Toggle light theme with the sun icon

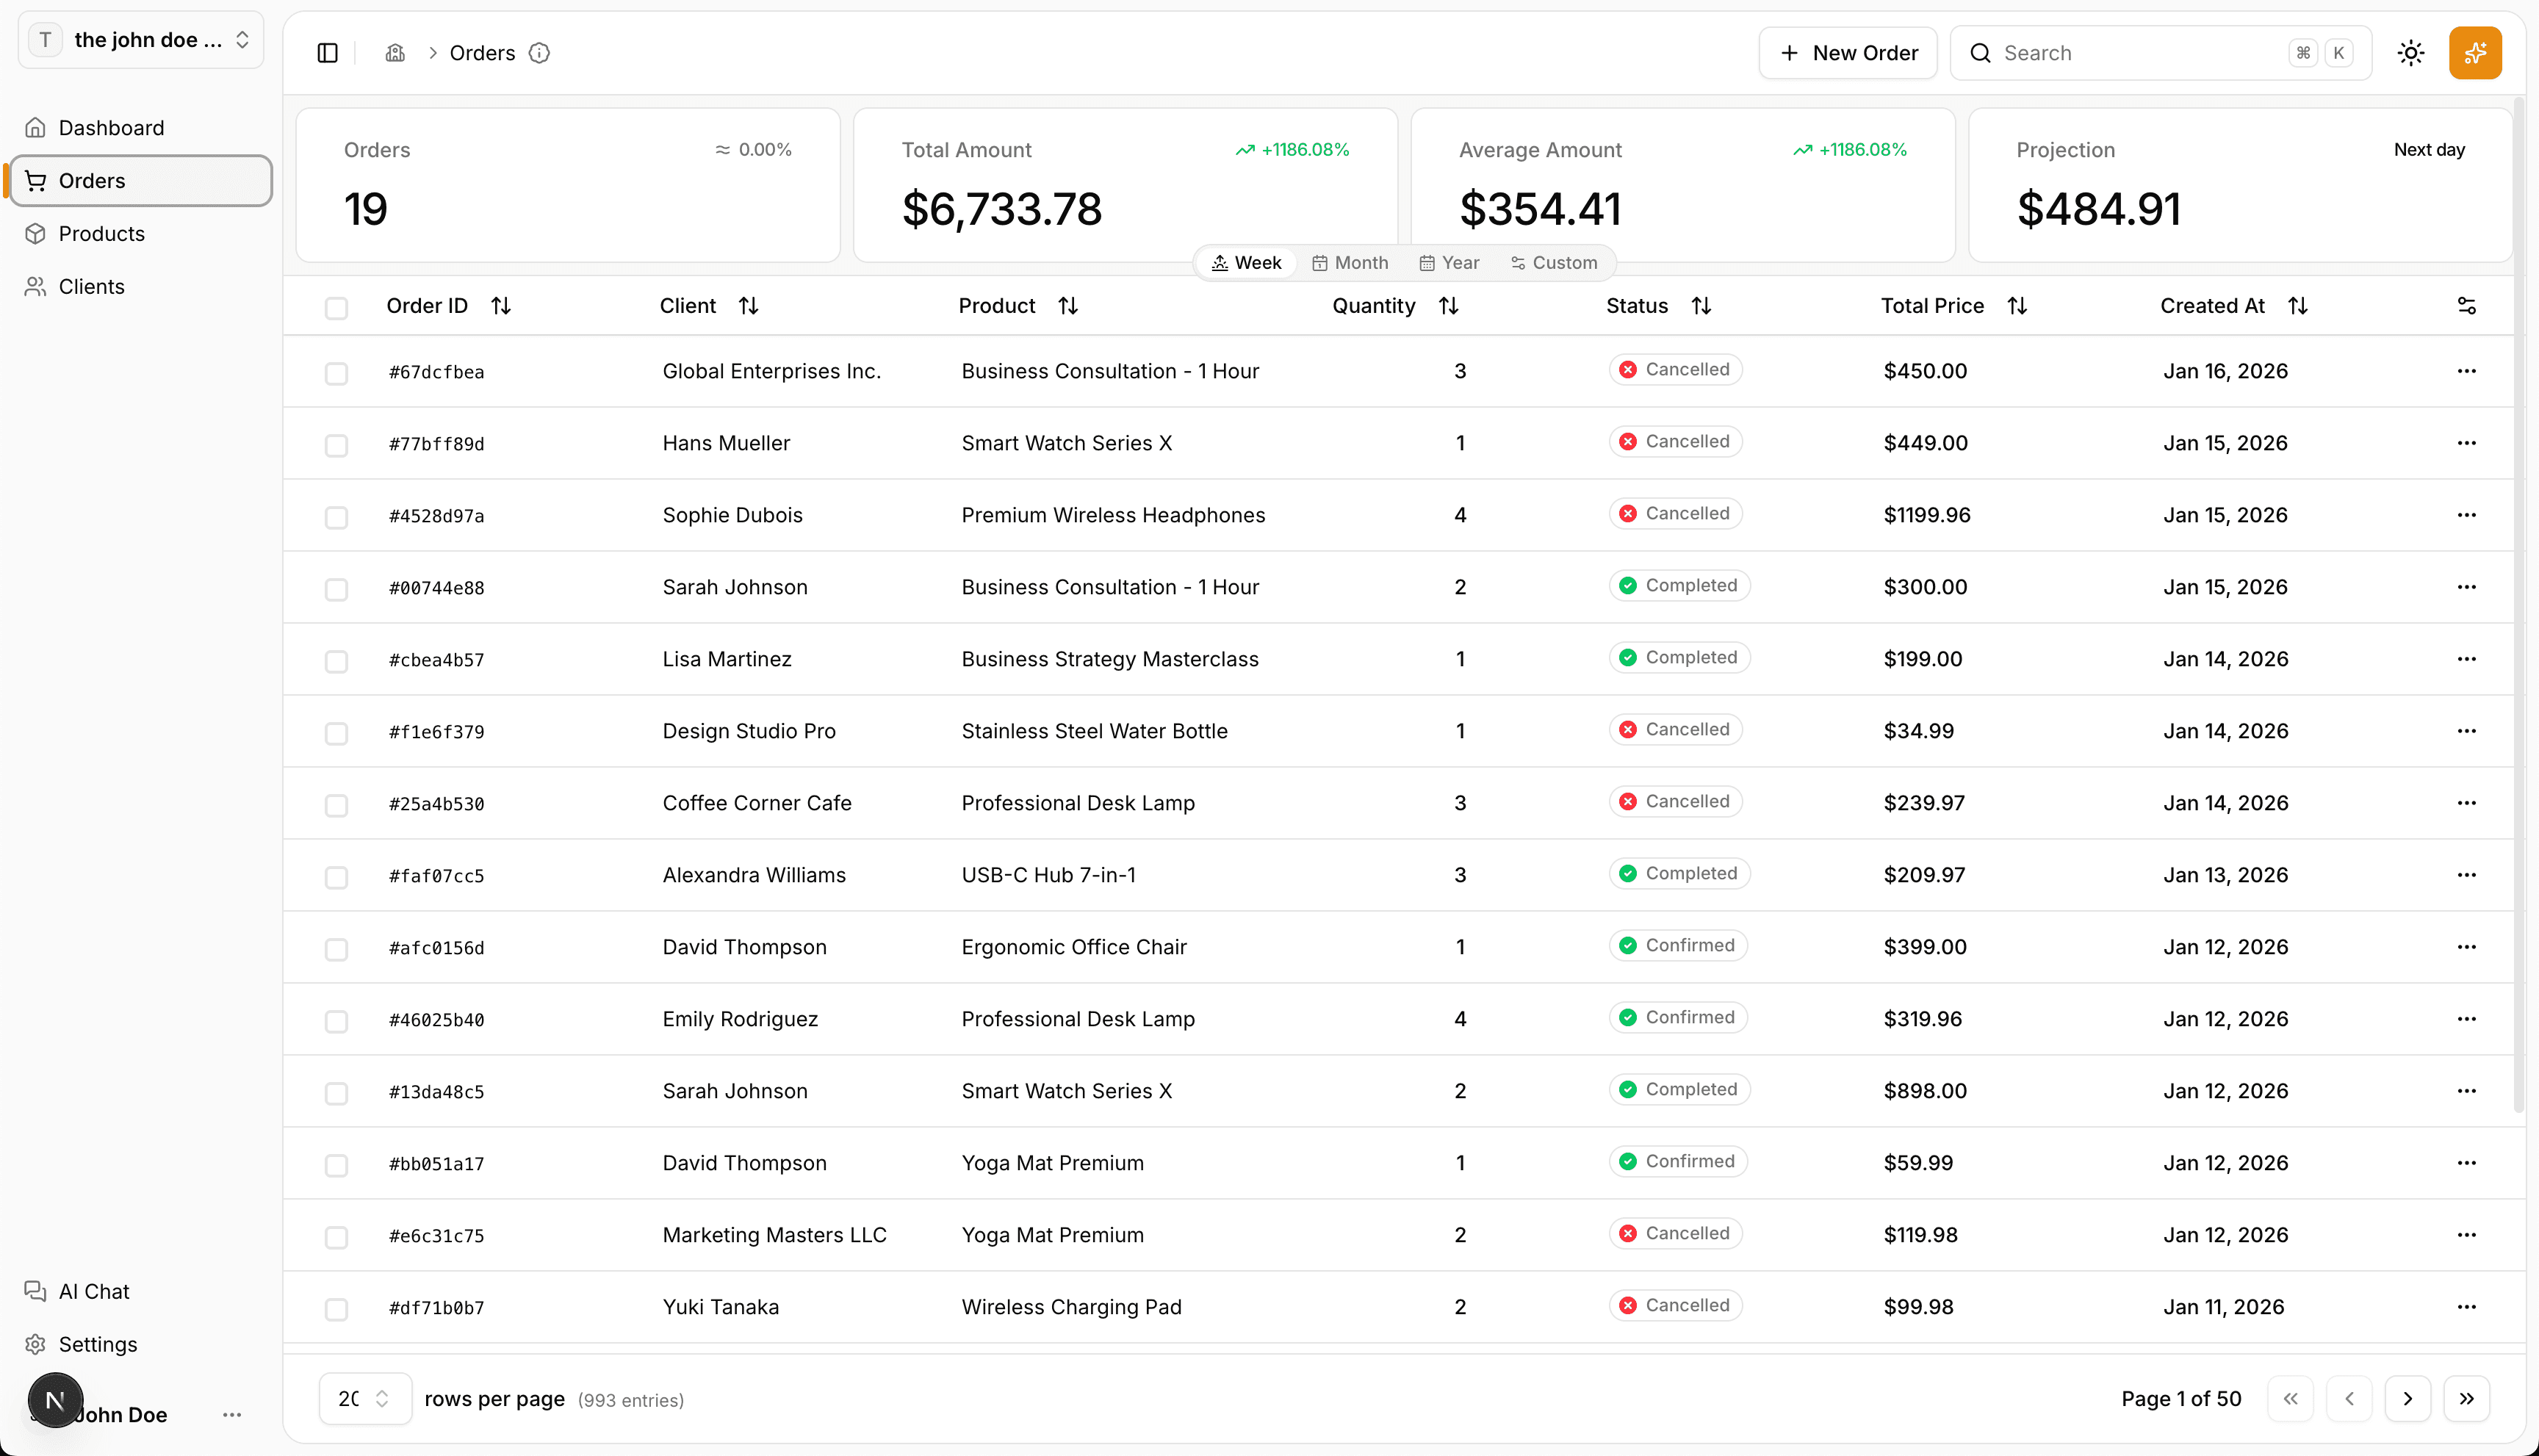(x=2411, y=53)
